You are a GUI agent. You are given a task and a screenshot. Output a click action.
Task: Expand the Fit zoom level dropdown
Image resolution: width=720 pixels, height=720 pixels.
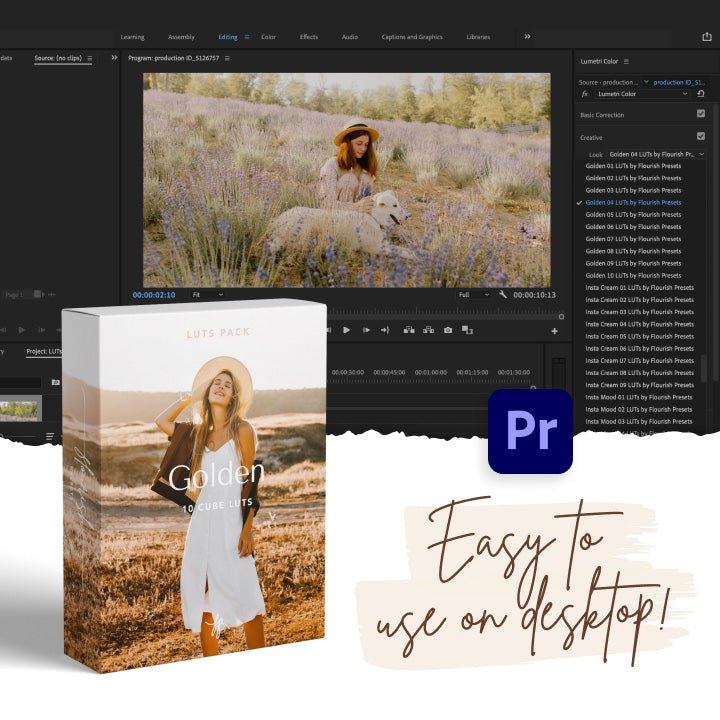tap(208, 295)
